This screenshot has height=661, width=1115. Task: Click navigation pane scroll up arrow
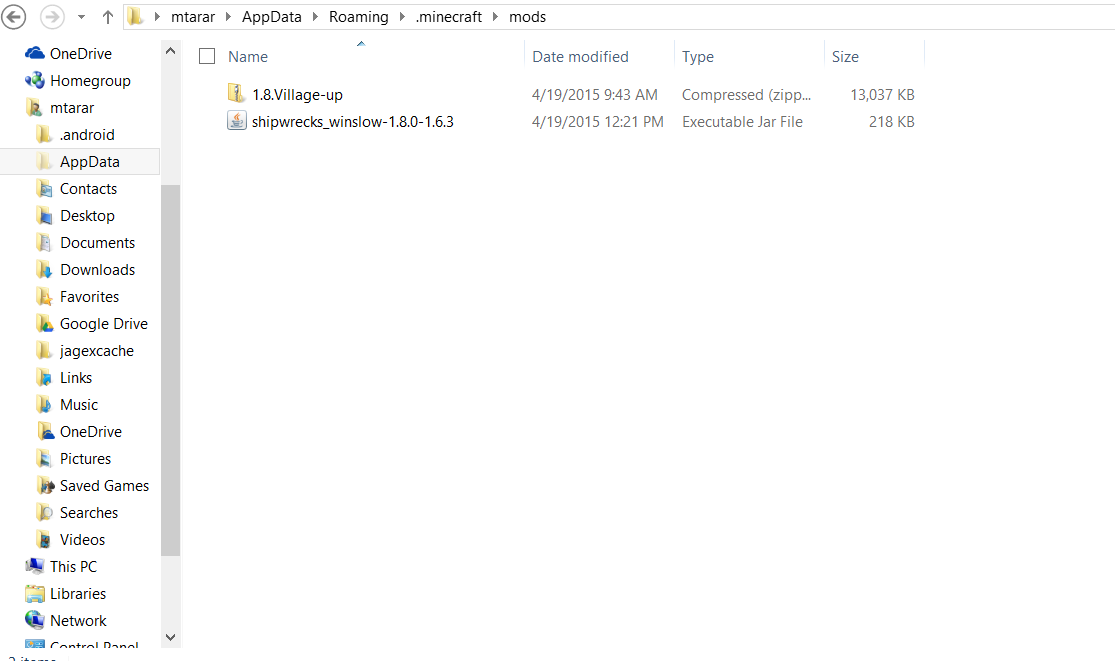(x=170, y=51)
